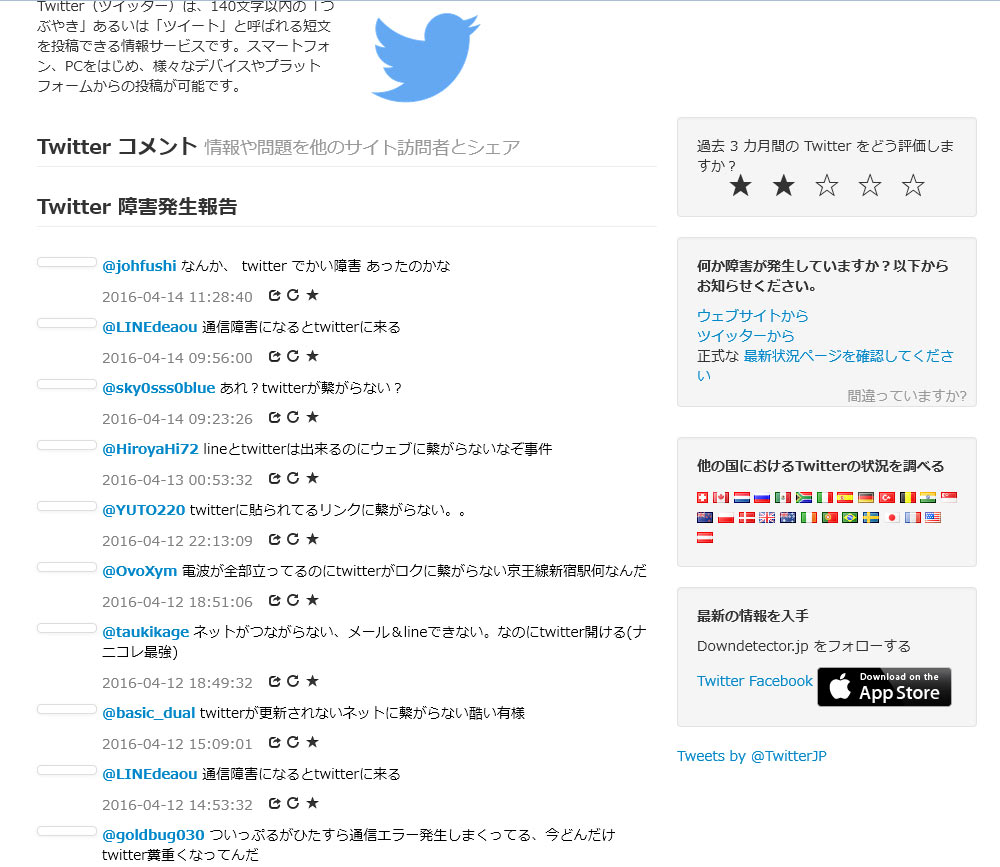Viewport: 1000px width, 867px height.
Task: Favorite the @HiroyaHi72 tweet
Action: click(312, 478)
